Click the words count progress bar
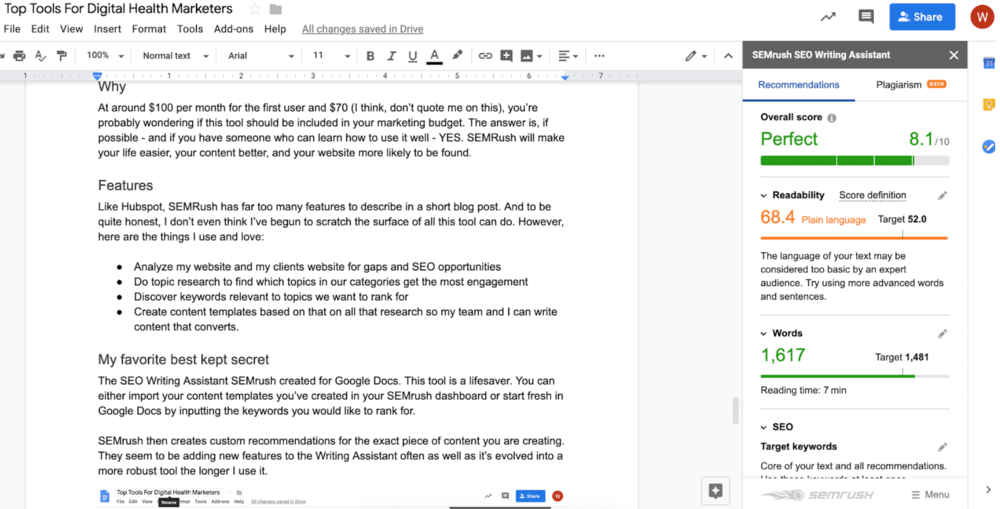Viewport: 1000px width, 509px height. point(855,376)
